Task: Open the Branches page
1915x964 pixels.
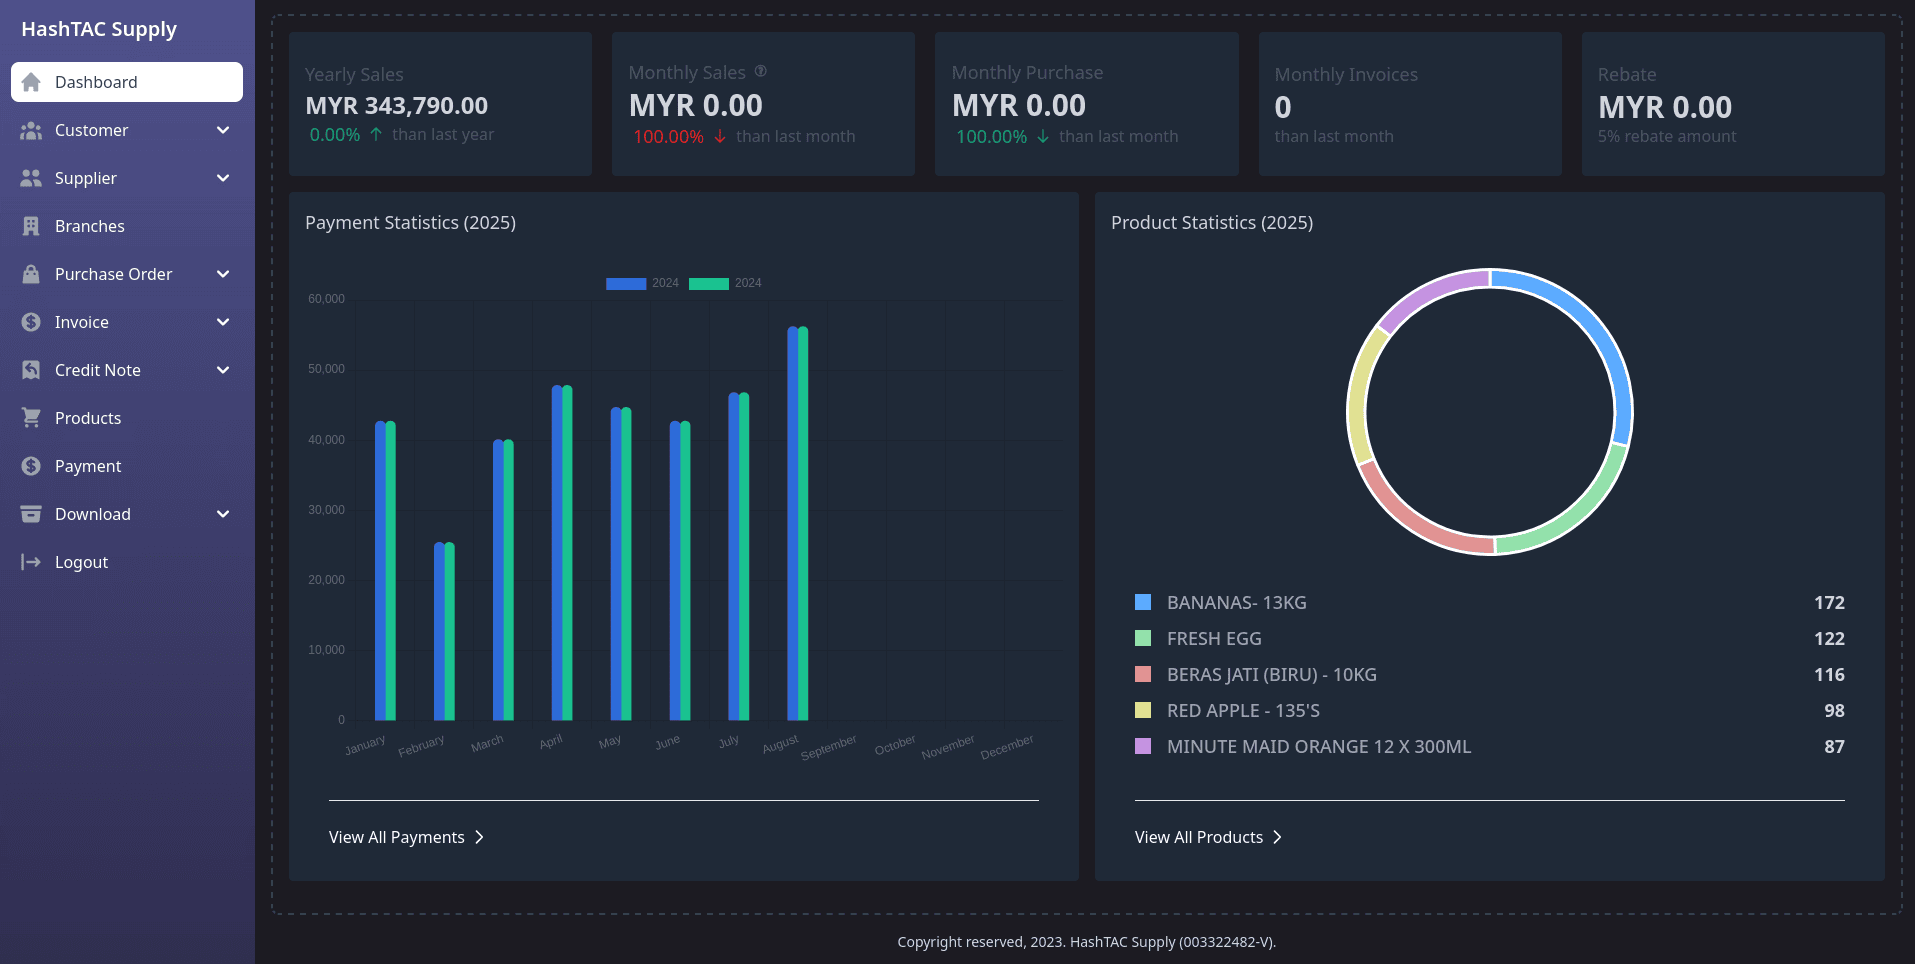Action: click(127, 226)
